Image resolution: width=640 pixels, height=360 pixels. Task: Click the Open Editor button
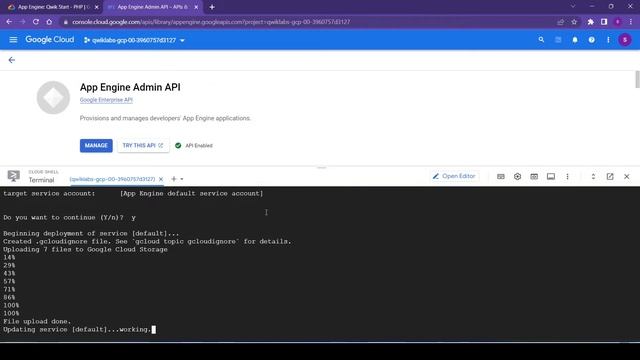pos(454,176)
